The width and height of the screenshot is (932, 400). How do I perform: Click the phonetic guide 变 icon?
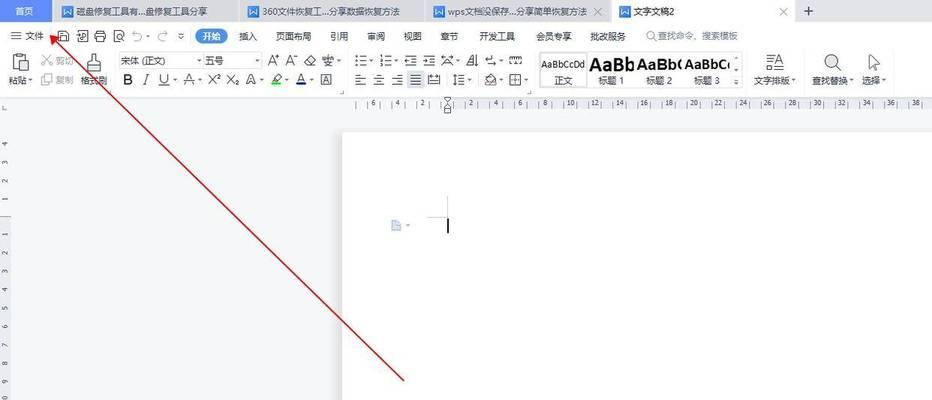point(329,60)
